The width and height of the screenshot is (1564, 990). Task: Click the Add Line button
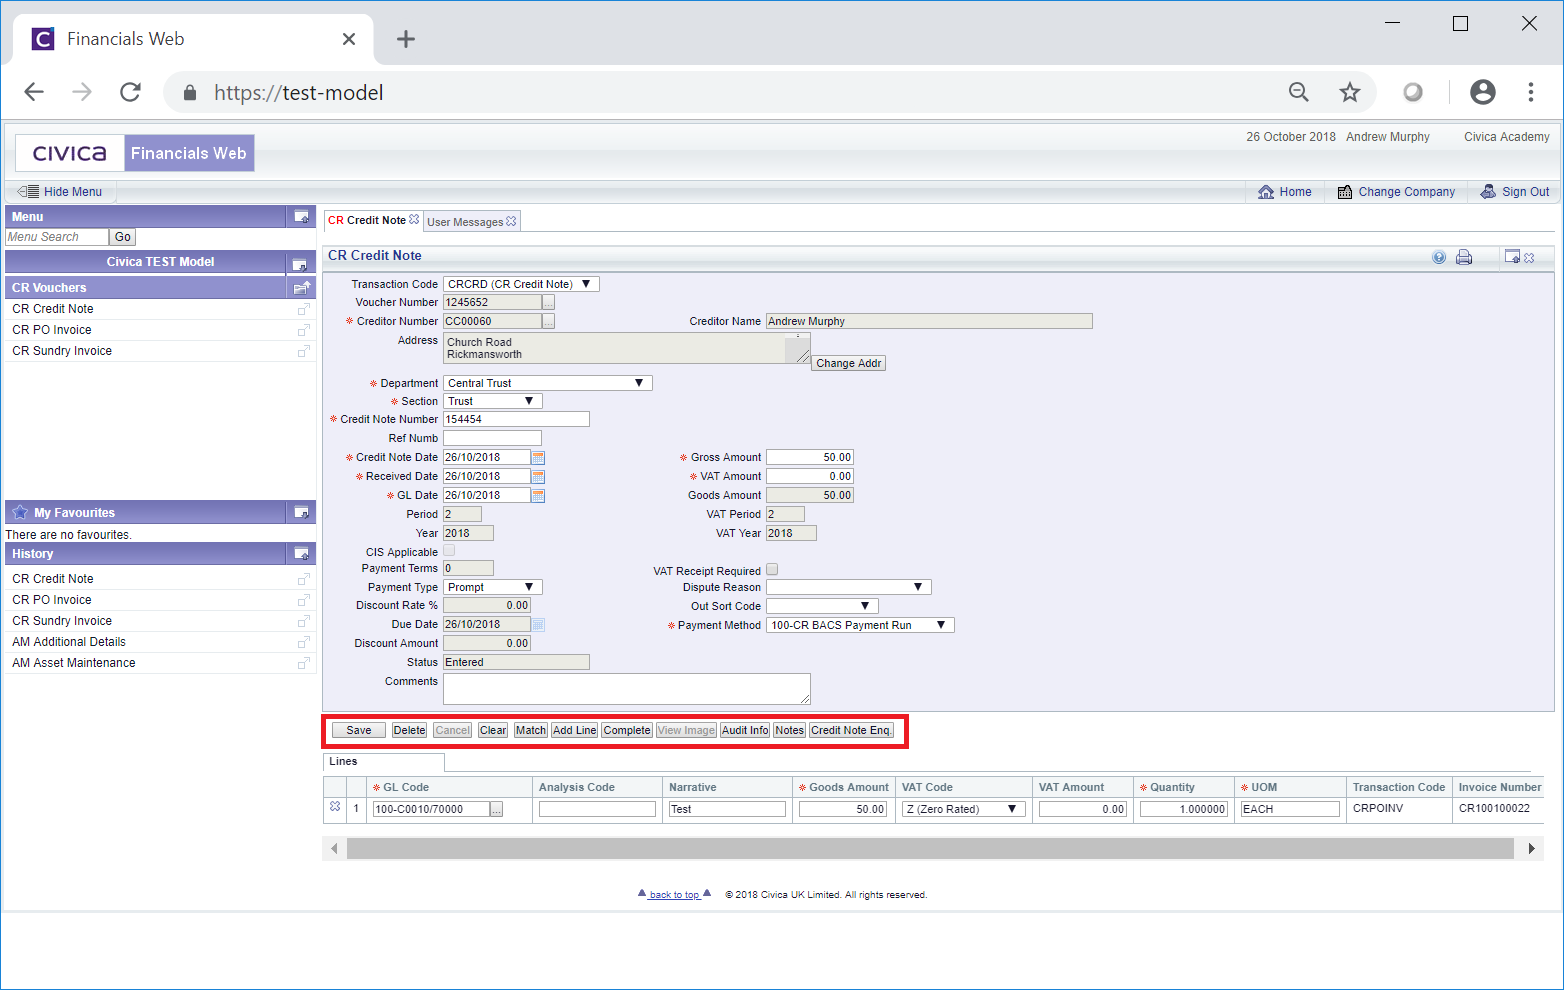coord(575,730)
